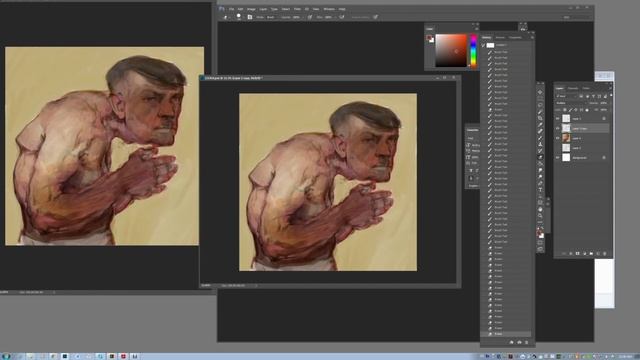This screenshot has height=360, width=640.
Task: Select the Zoom tool
Action: 540,216
